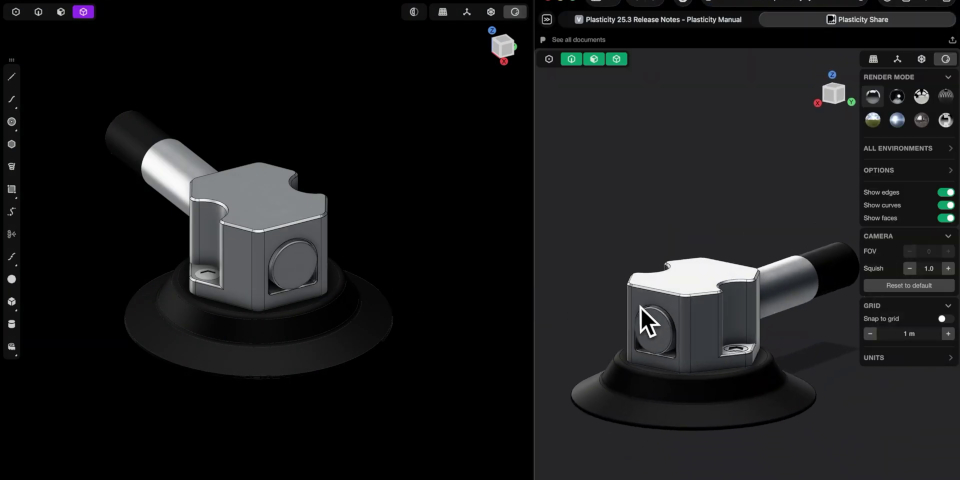Image resolution: width=960 pixels, height=480 pixels.
Task: Increase the Squish value with plus button
Action: coord(948,268)
